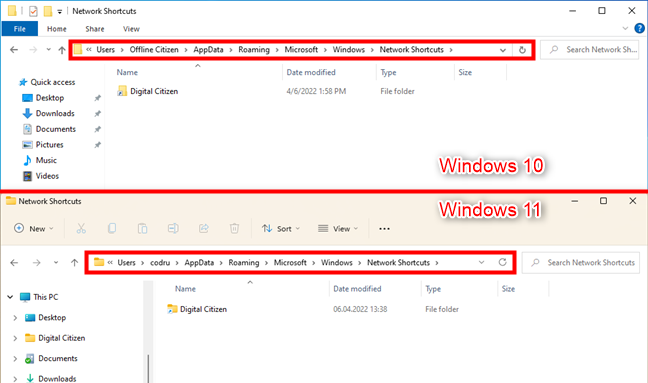Search Network Shortcuts field in Windows 11
The image size is (648, 383).
(581, 262)
